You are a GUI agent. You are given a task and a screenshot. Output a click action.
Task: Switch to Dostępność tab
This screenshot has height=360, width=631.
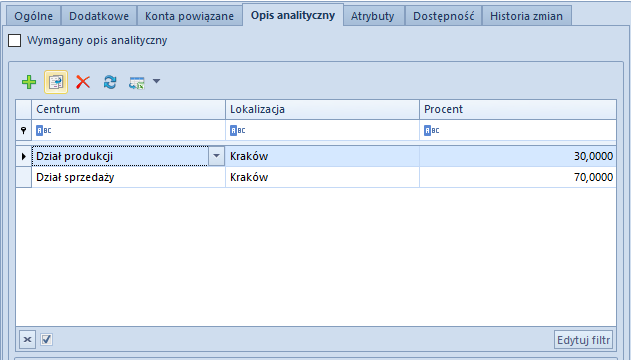[443, 16]
